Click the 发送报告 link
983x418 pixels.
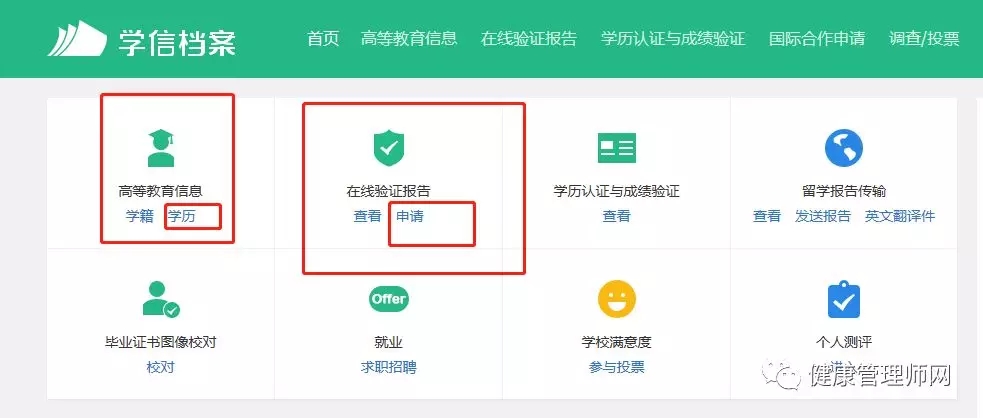tap(823, 216)
